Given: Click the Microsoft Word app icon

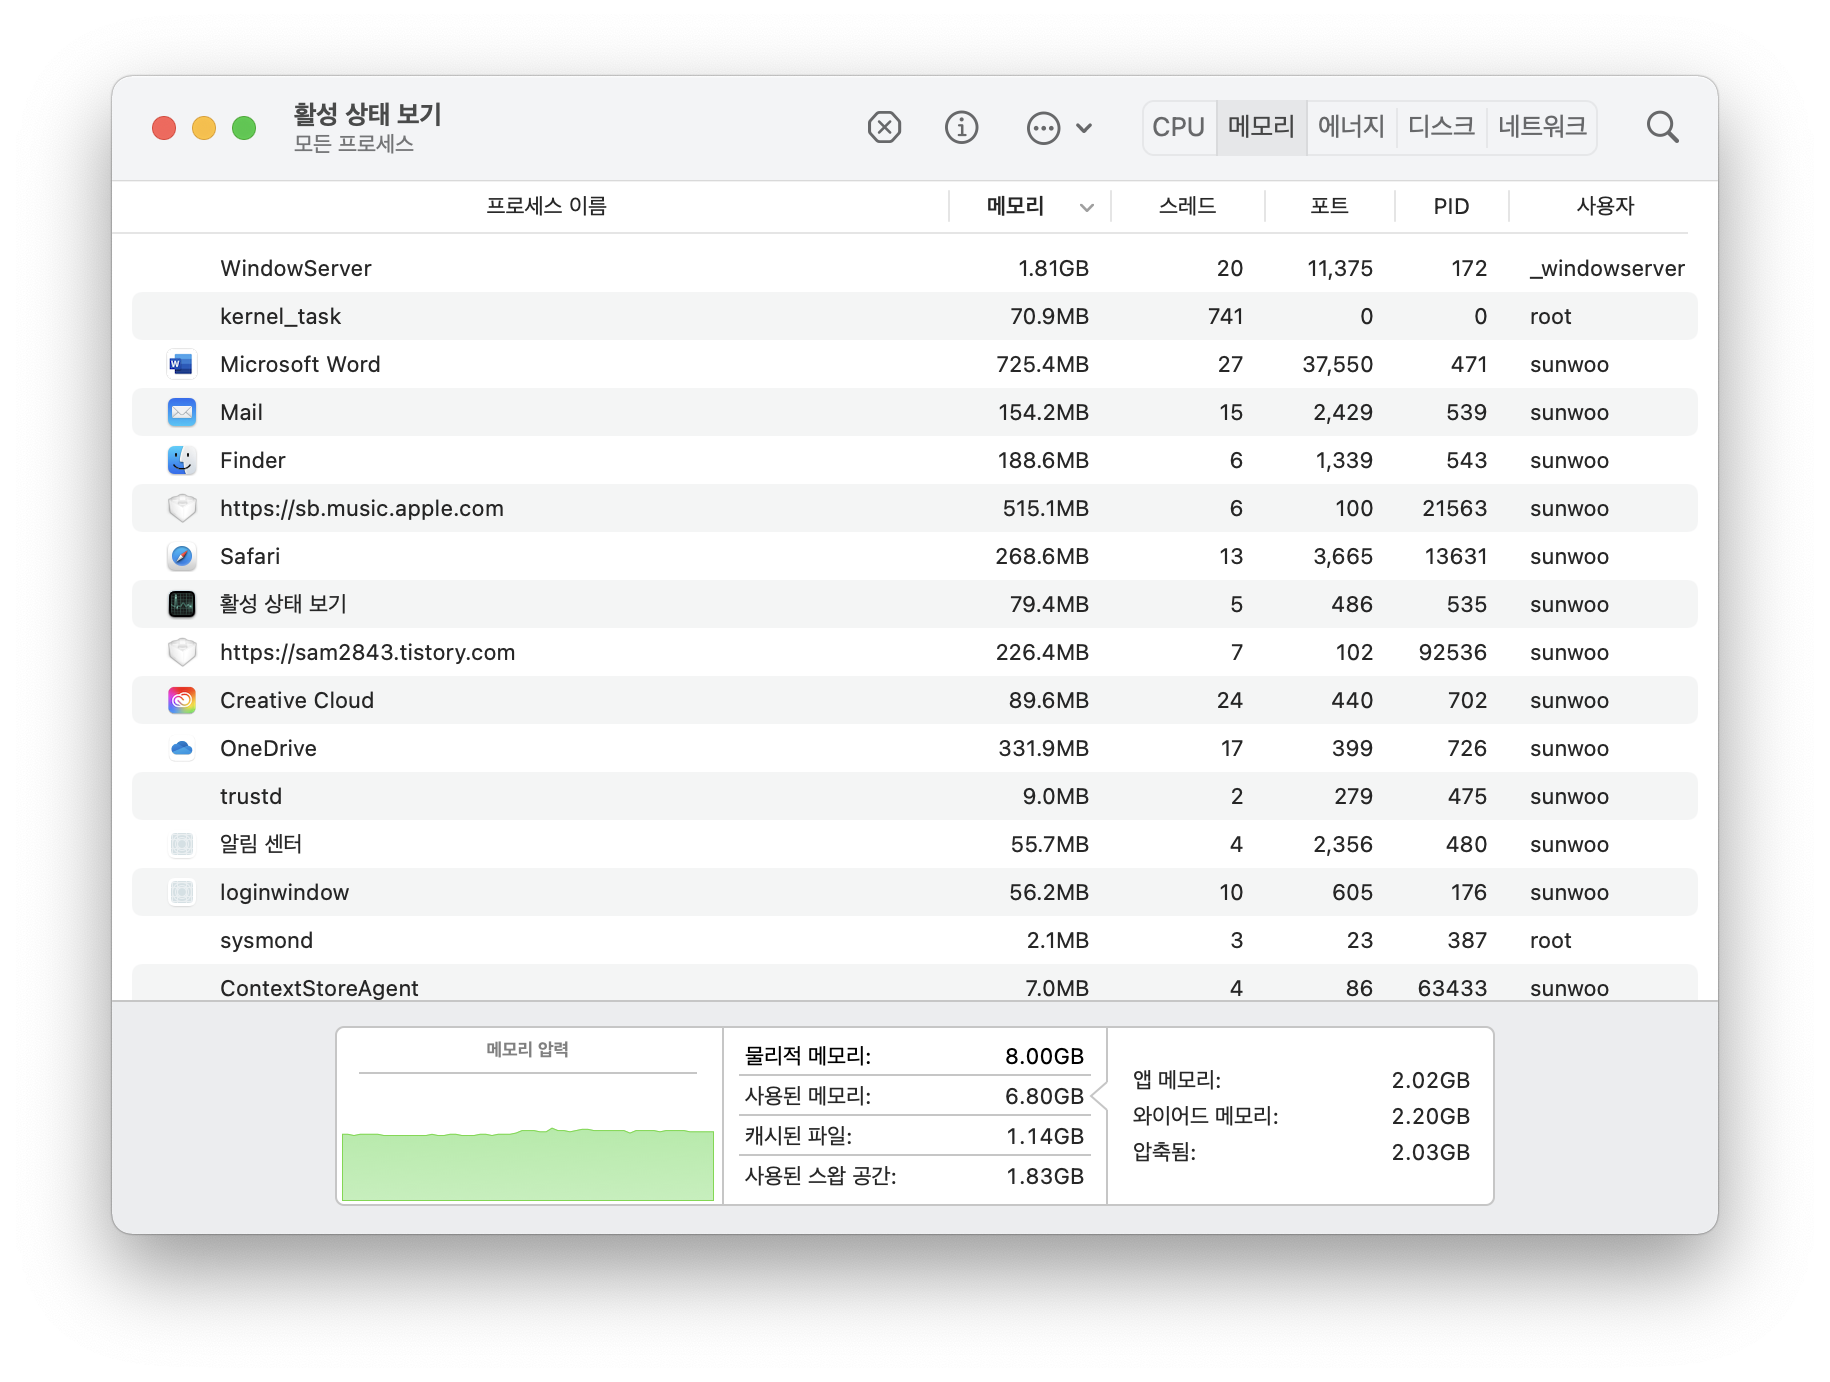Looking at the screenshot, I should point(181,364).
